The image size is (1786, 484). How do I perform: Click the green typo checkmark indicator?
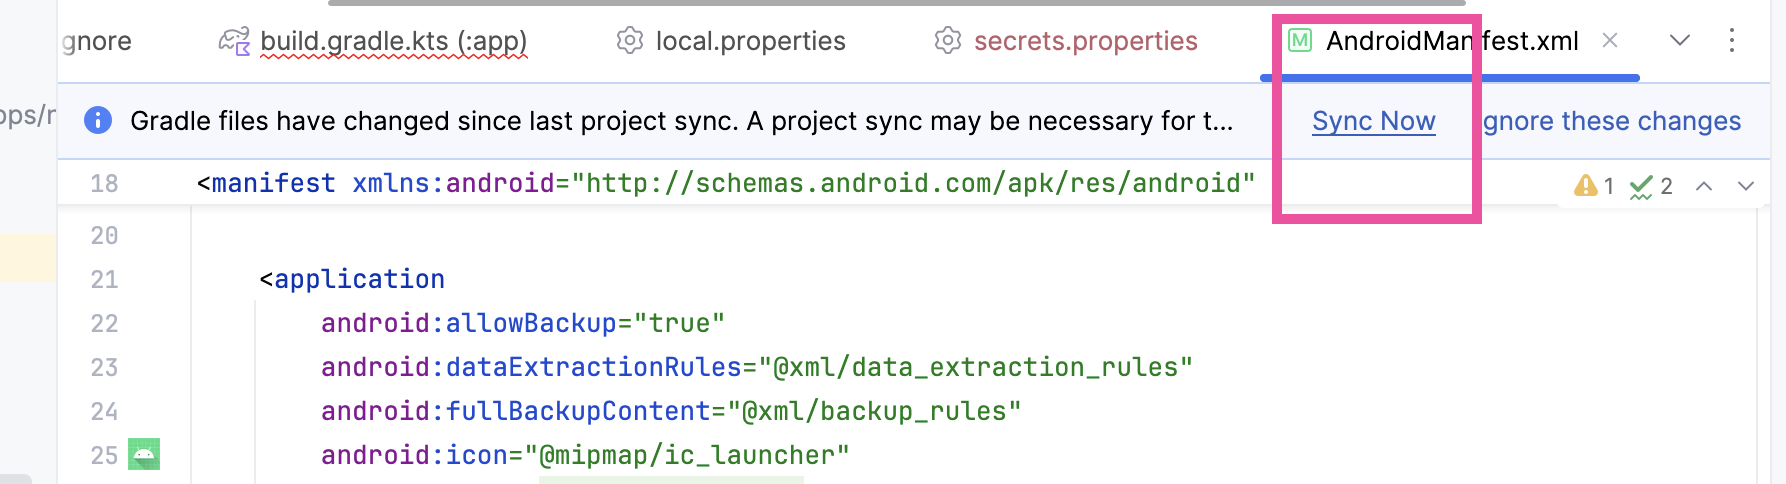(x=1641, y=186)
